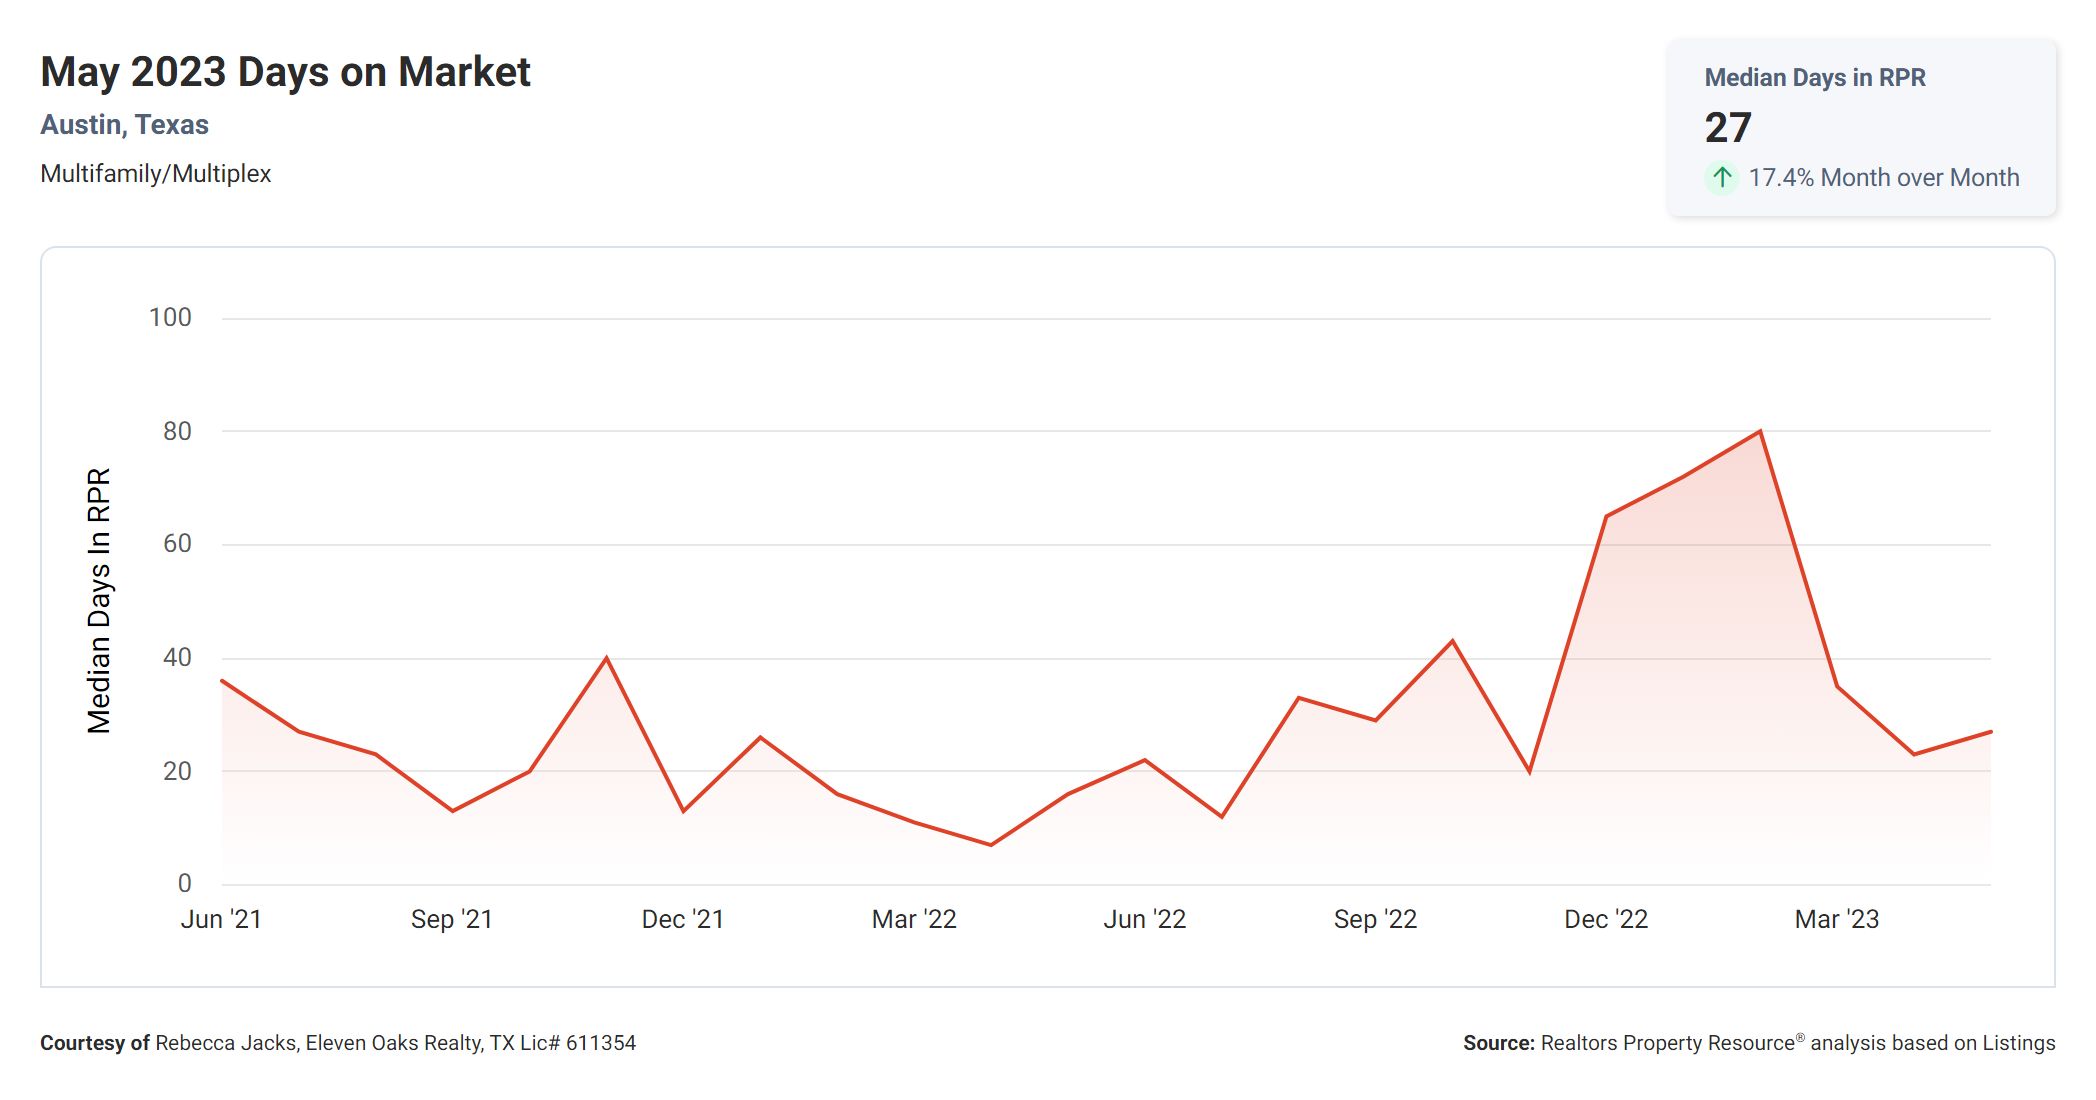
Task: Click the Jun '21 x-axis label
Action: (221, 919)
